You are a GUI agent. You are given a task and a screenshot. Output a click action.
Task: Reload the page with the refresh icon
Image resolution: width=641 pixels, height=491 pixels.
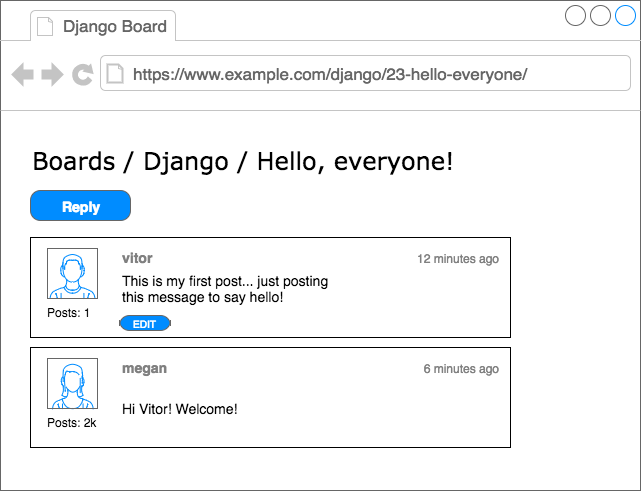coord(82,74)
